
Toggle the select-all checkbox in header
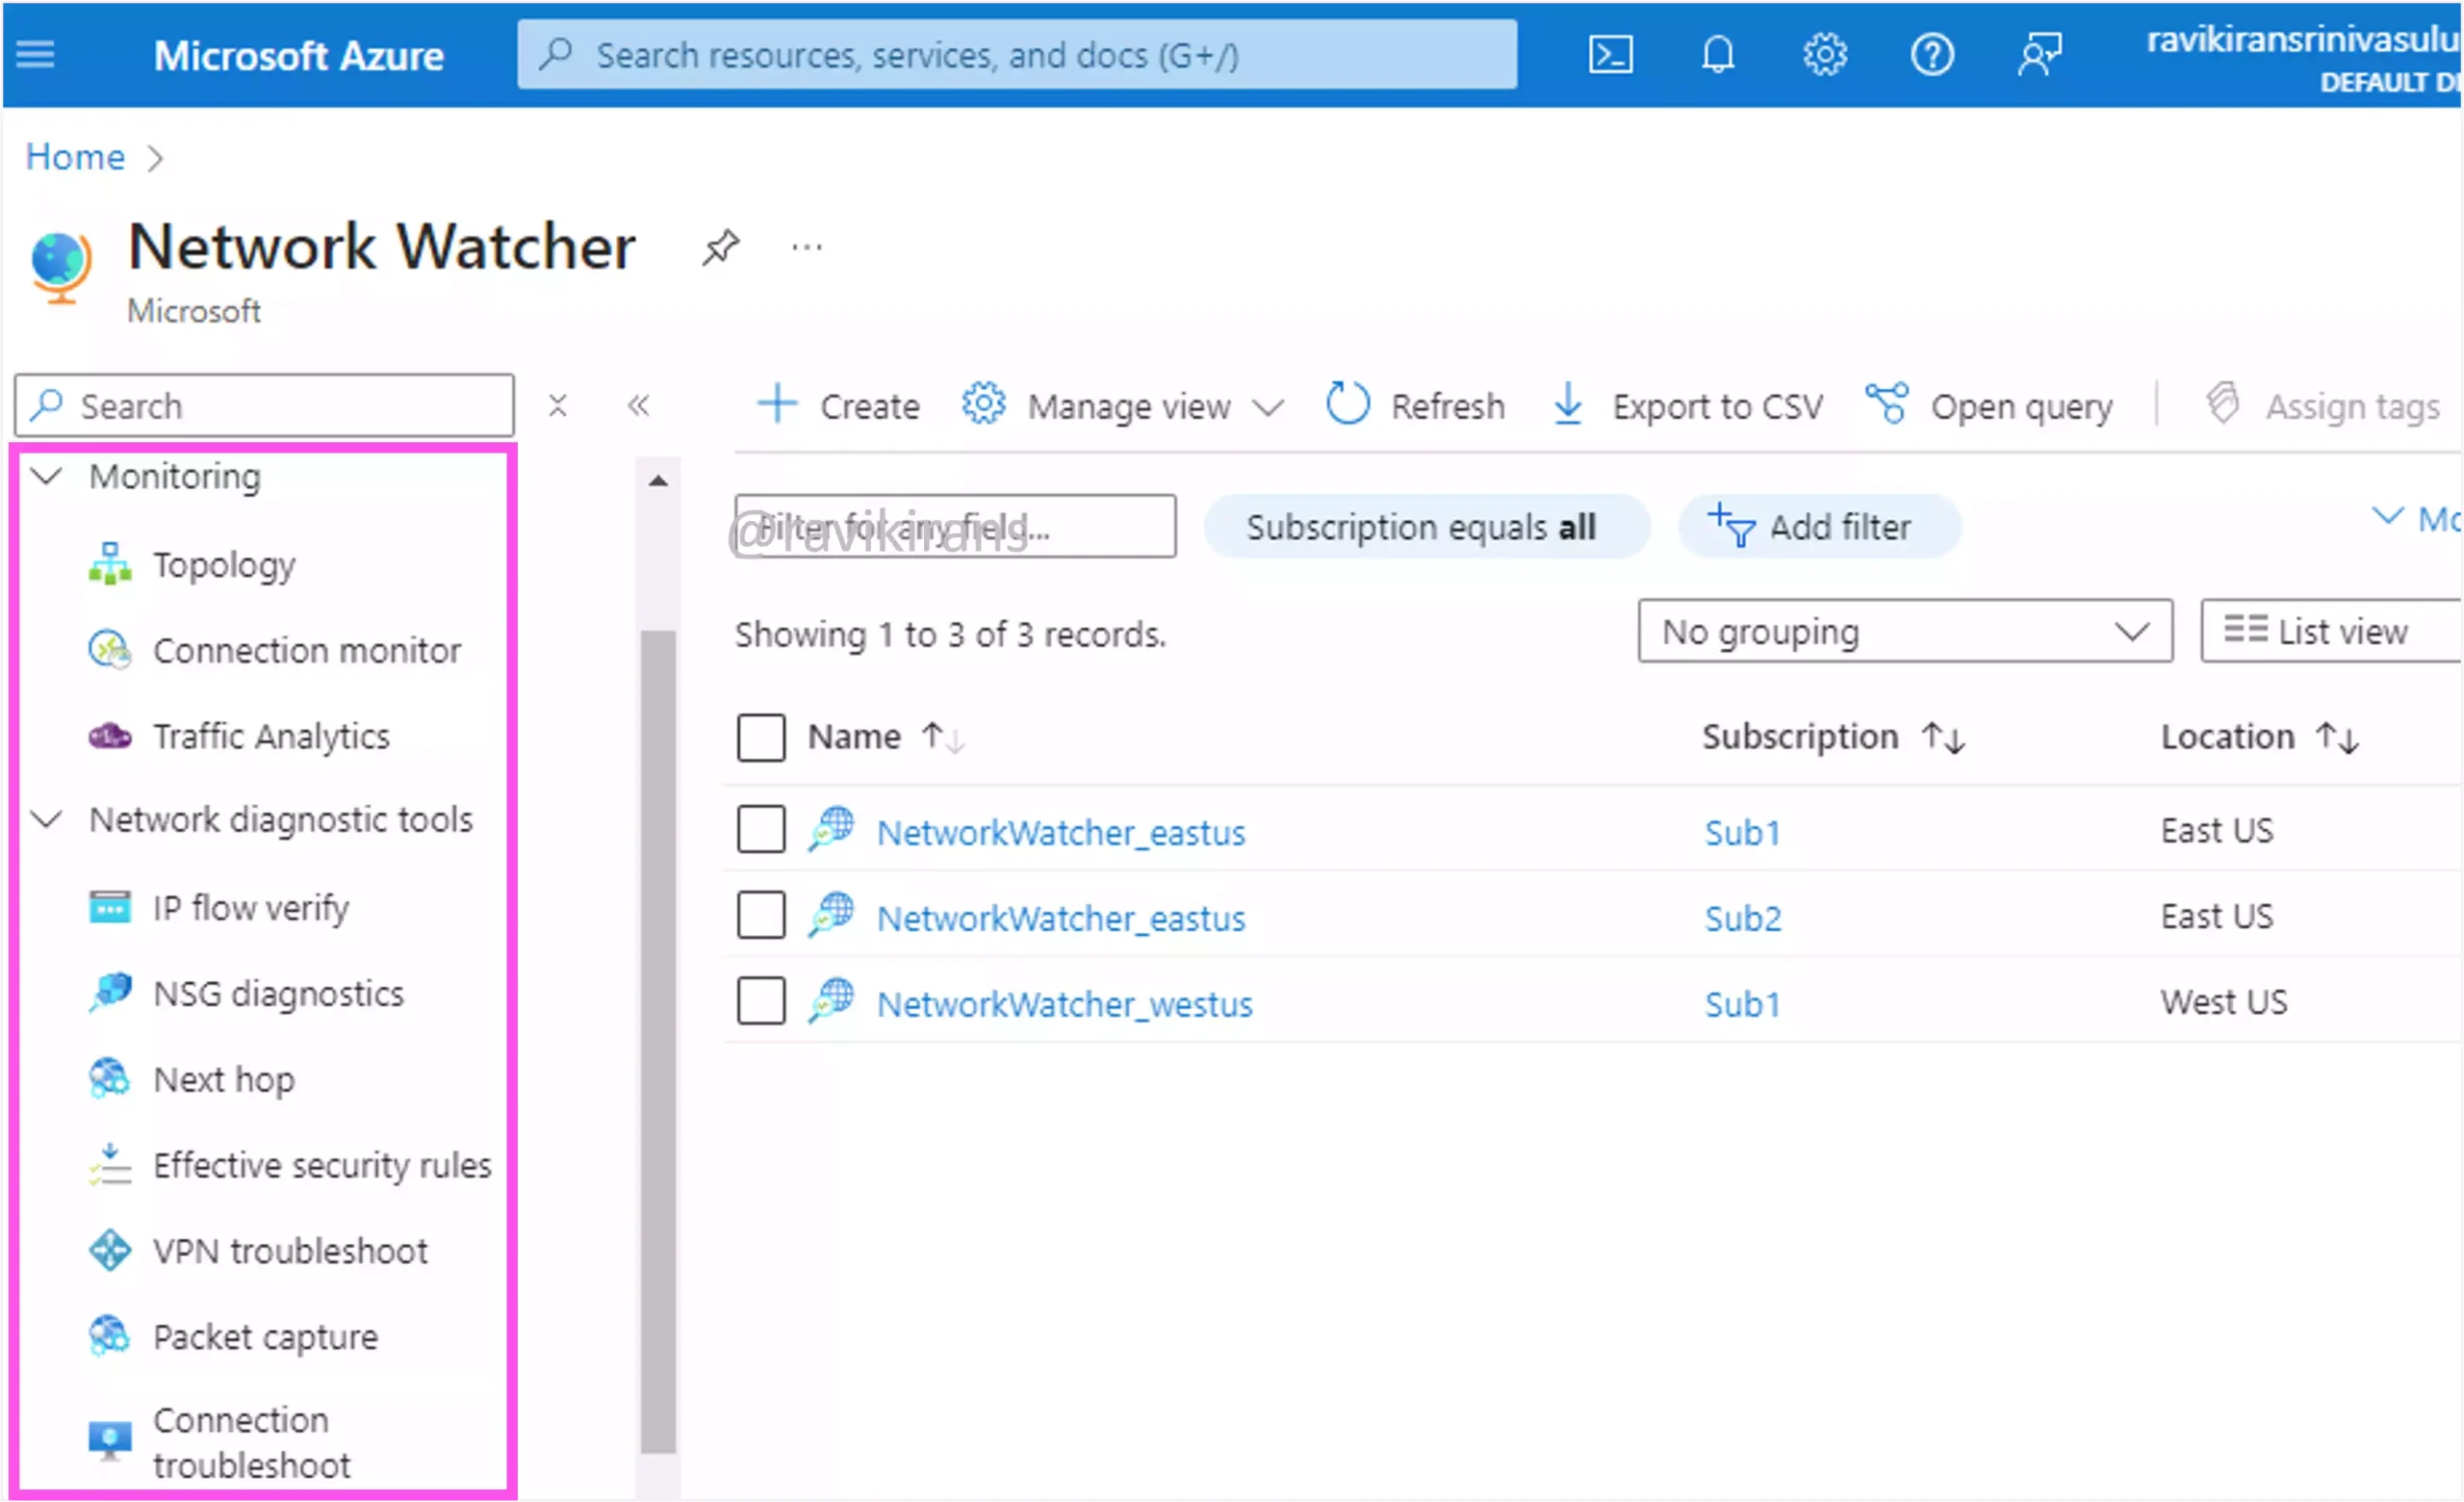click(x=761, y=738)
